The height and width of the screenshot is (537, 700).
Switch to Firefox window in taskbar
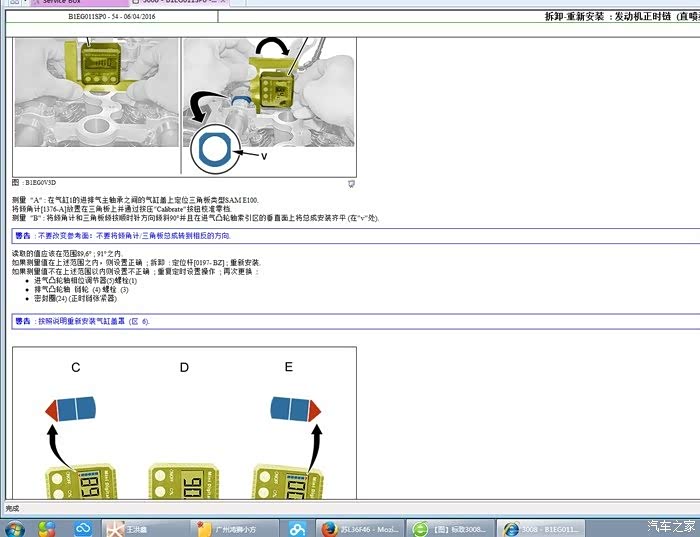click(362, 527)
